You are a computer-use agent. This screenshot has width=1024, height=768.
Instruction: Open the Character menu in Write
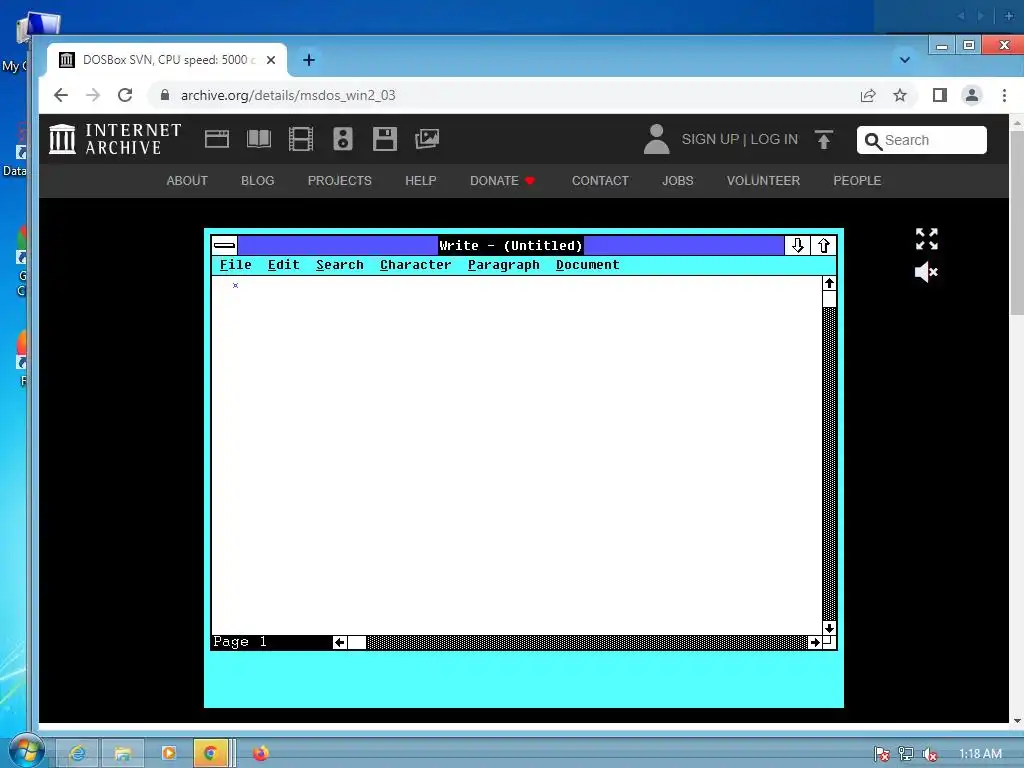click(415, 265)
